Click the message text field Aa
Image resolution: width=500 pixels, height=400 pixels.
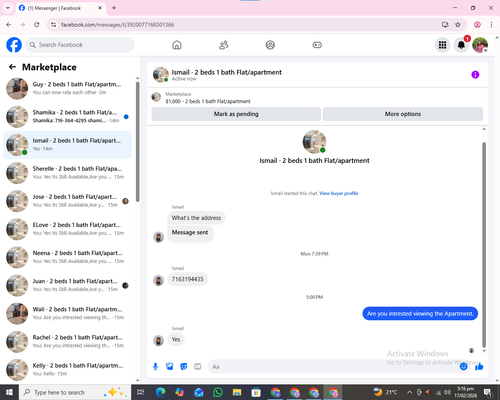(333, 367)
